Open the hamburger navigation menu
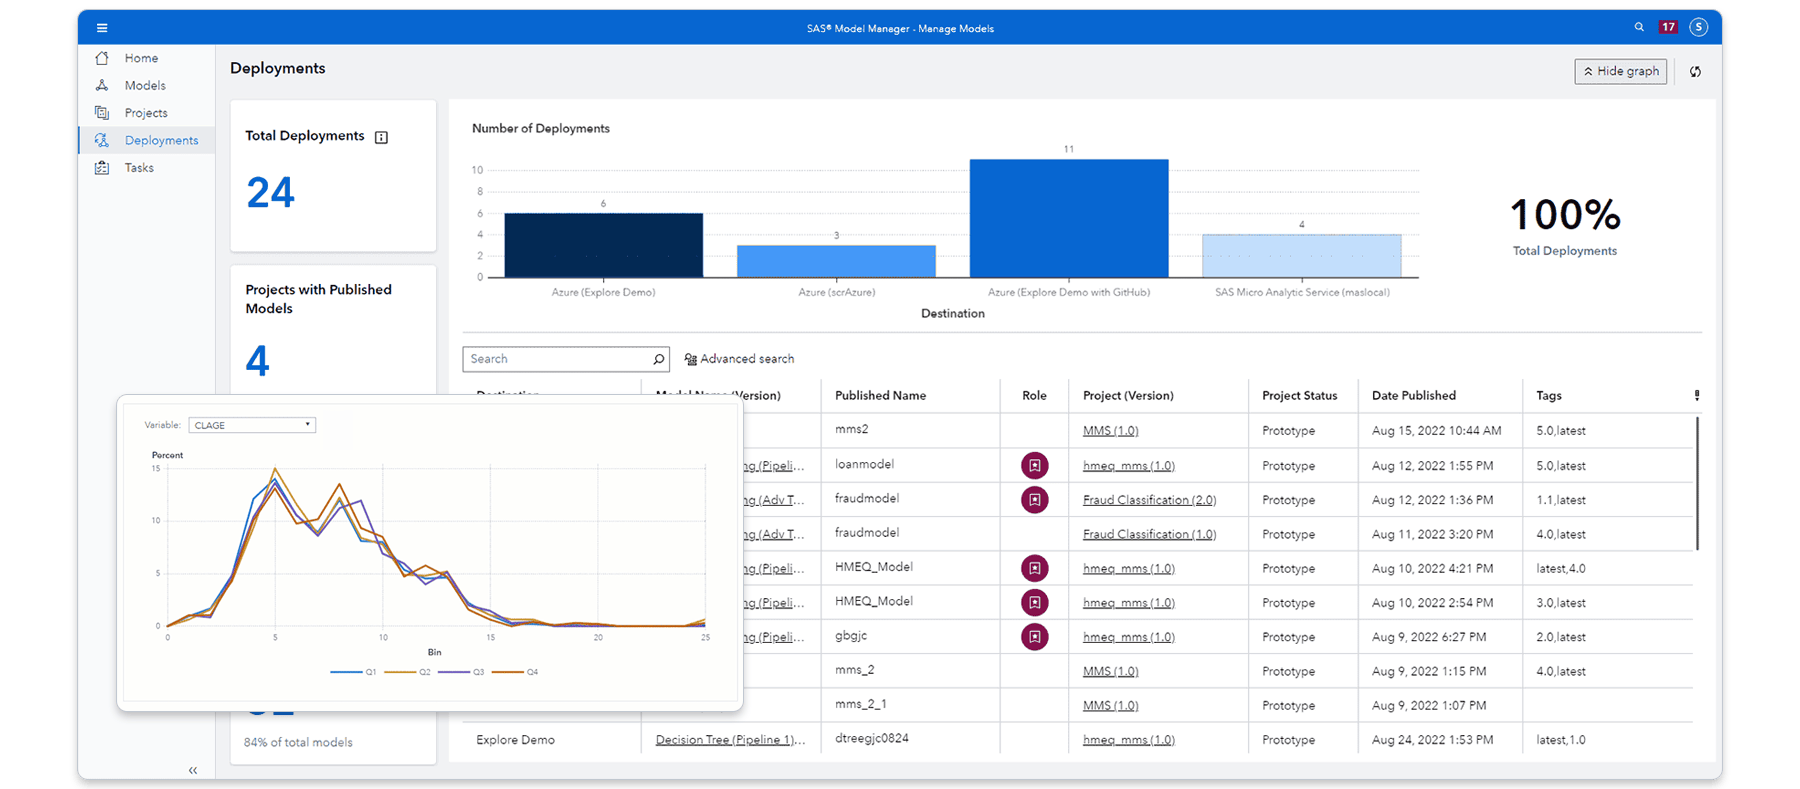This screenshot has height=789, width=1800. point(102,28)
